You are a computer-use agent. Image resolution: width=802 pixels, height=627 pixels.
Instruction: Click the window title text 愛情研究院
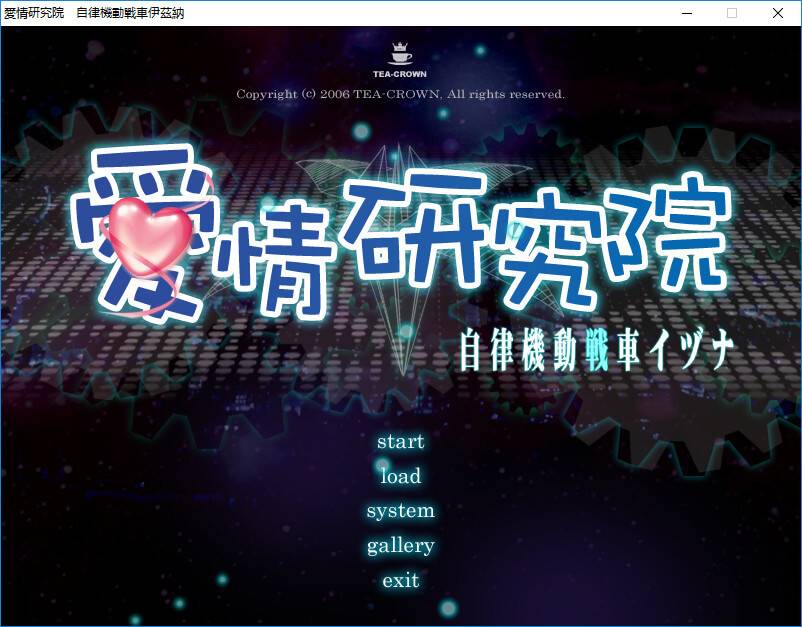coord(33,13)
